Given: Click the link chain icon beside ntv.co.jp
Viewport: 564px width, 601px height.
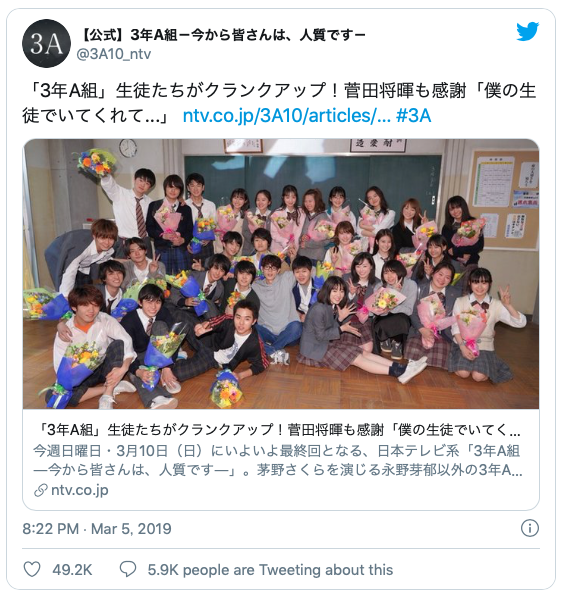Looking at the screenshot, I should [x=41, y=490].
